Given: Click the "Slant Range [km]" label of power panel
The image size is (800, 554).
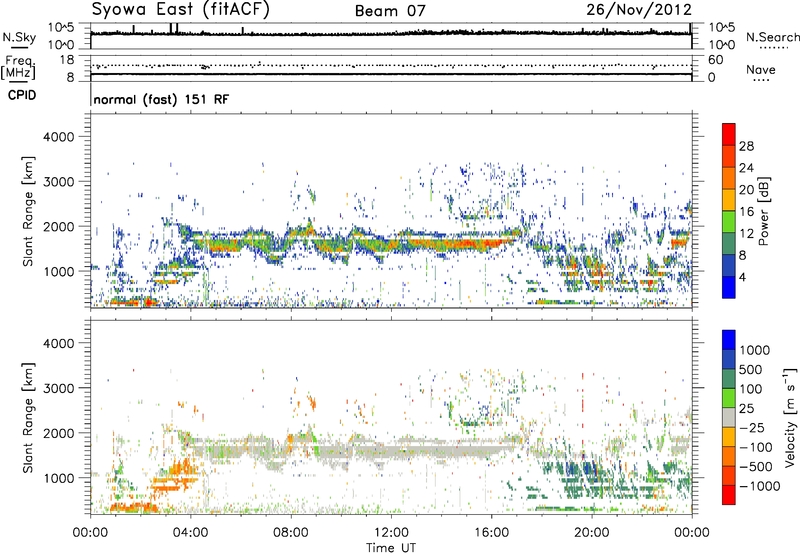Looking at the screenshot, I should click(x=28, y=211).
